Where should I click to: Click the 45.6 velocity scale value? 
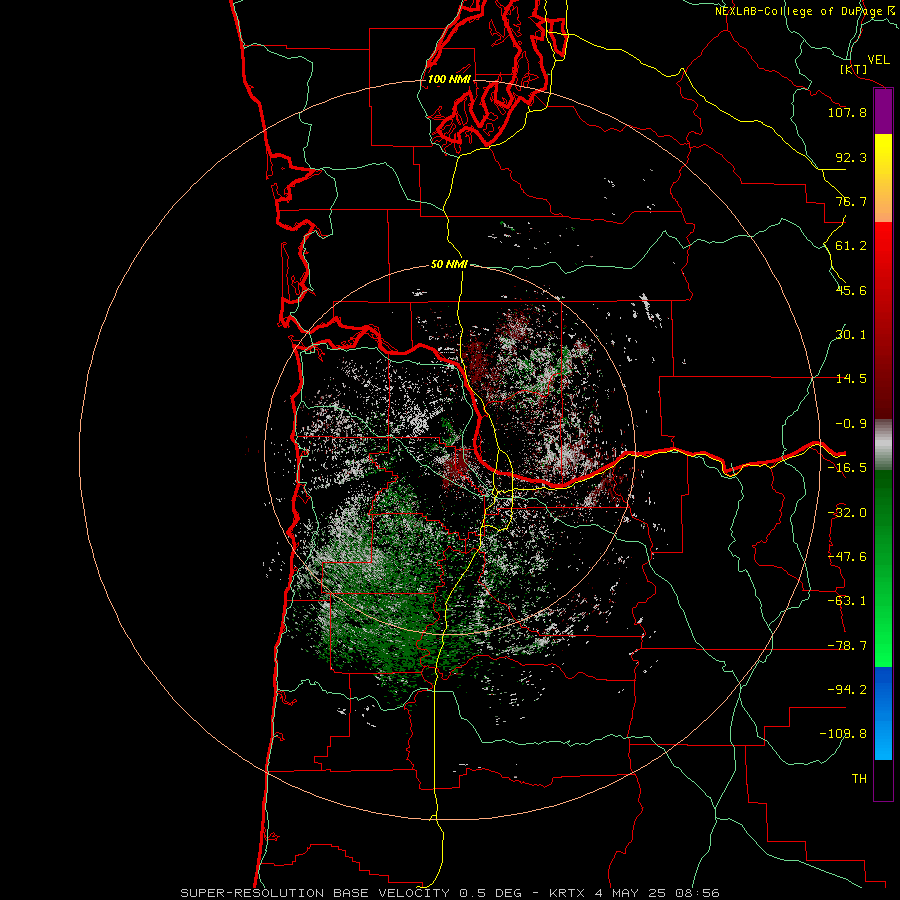851,290
